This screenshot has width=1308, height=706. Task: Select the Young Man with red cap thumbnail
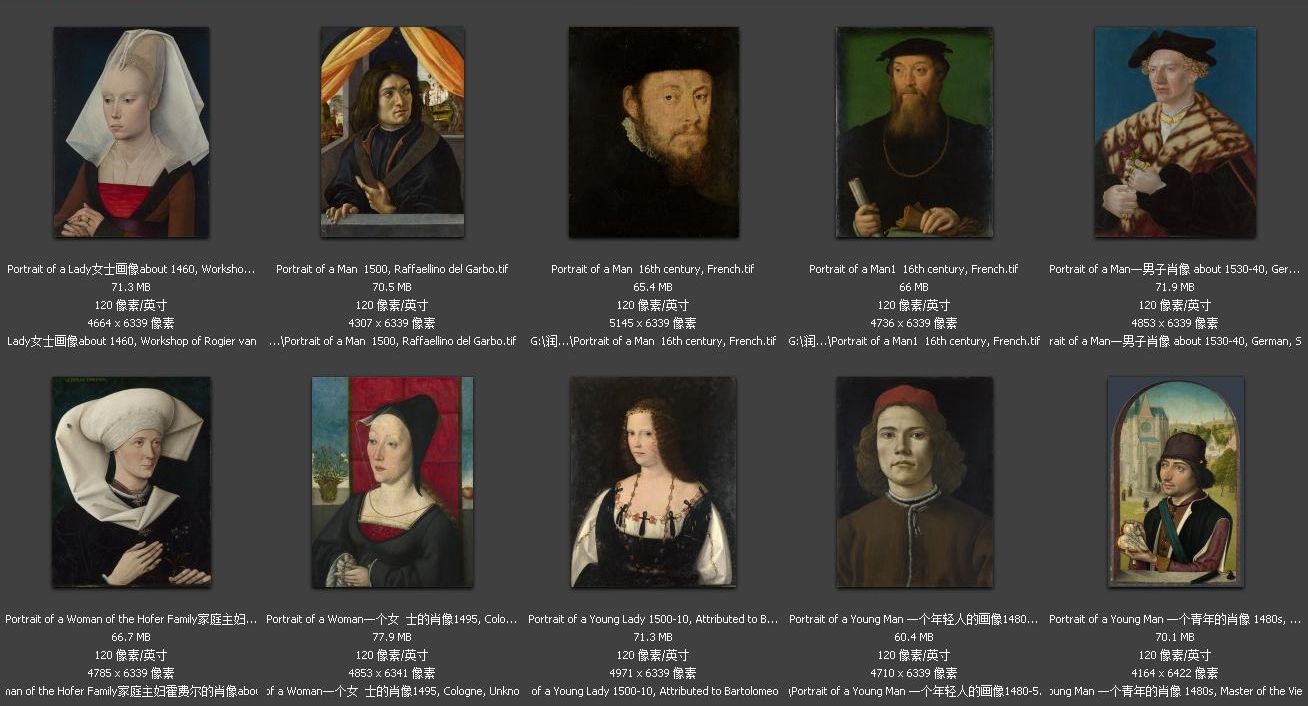pos(915,482)
